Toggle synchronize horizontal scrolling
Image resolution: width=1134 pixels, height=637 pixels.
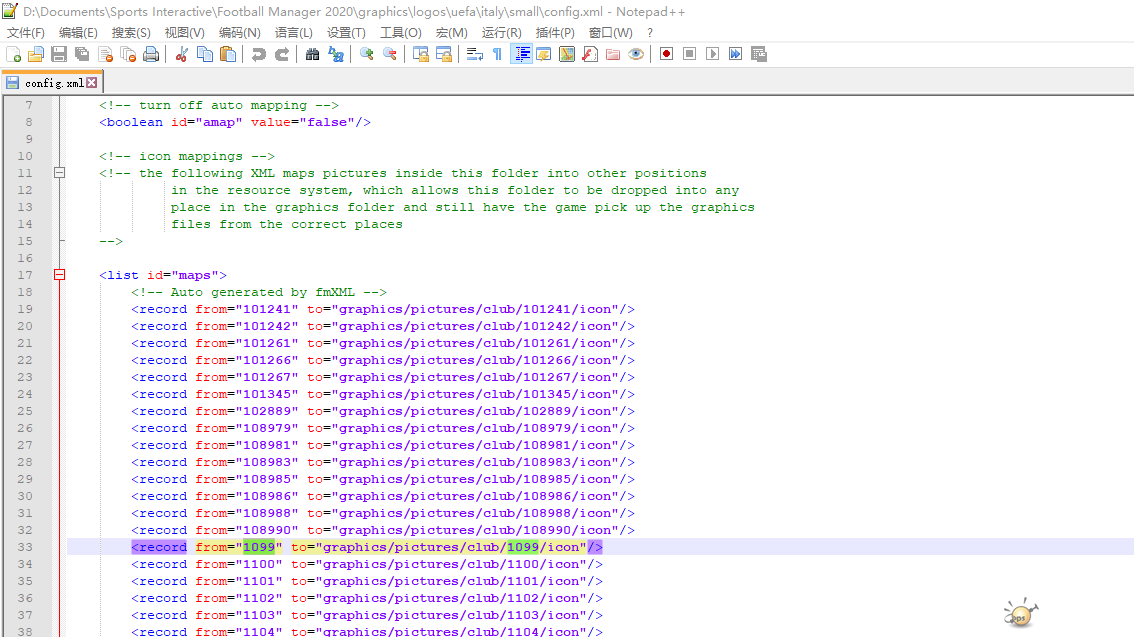pos(444,54)
